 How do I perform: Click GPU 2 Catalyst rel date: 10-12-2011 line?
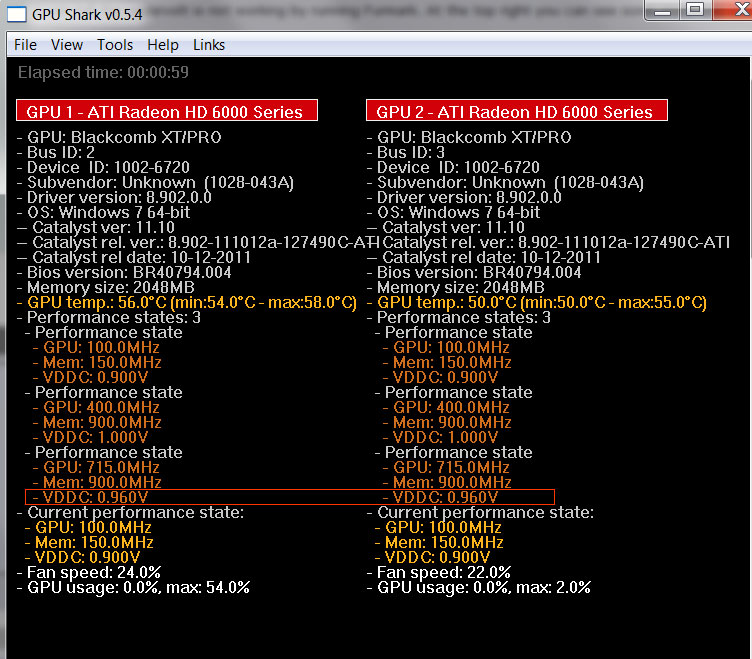click(484, 258)
